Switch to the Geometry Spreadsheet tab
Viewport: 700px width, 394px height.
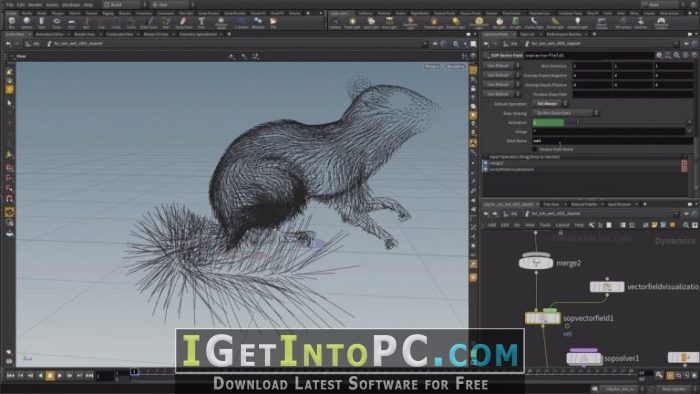pyautogui.click(x=198, y=34)
